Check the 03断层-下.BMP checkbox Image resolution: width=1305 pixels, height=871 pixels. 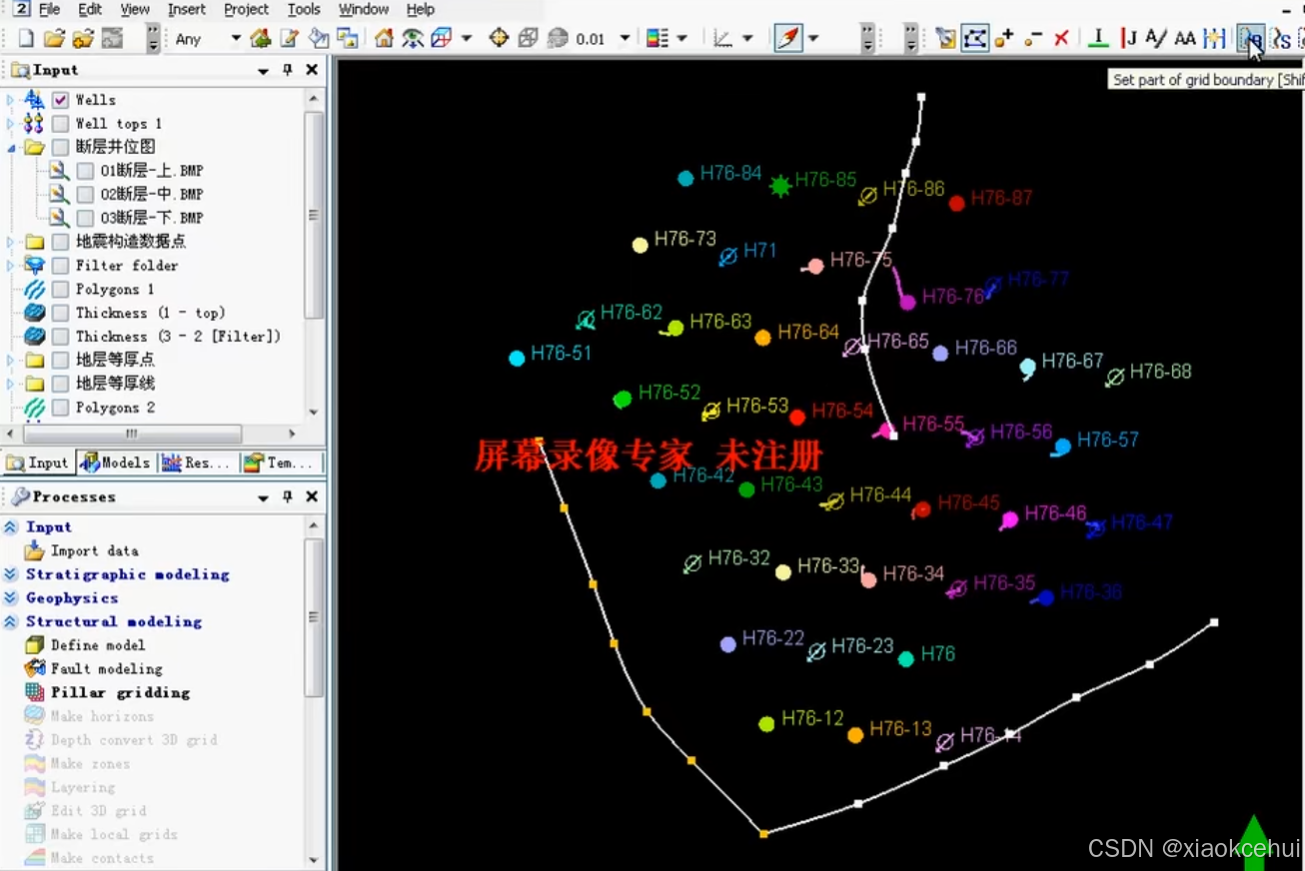pos(85,218)
